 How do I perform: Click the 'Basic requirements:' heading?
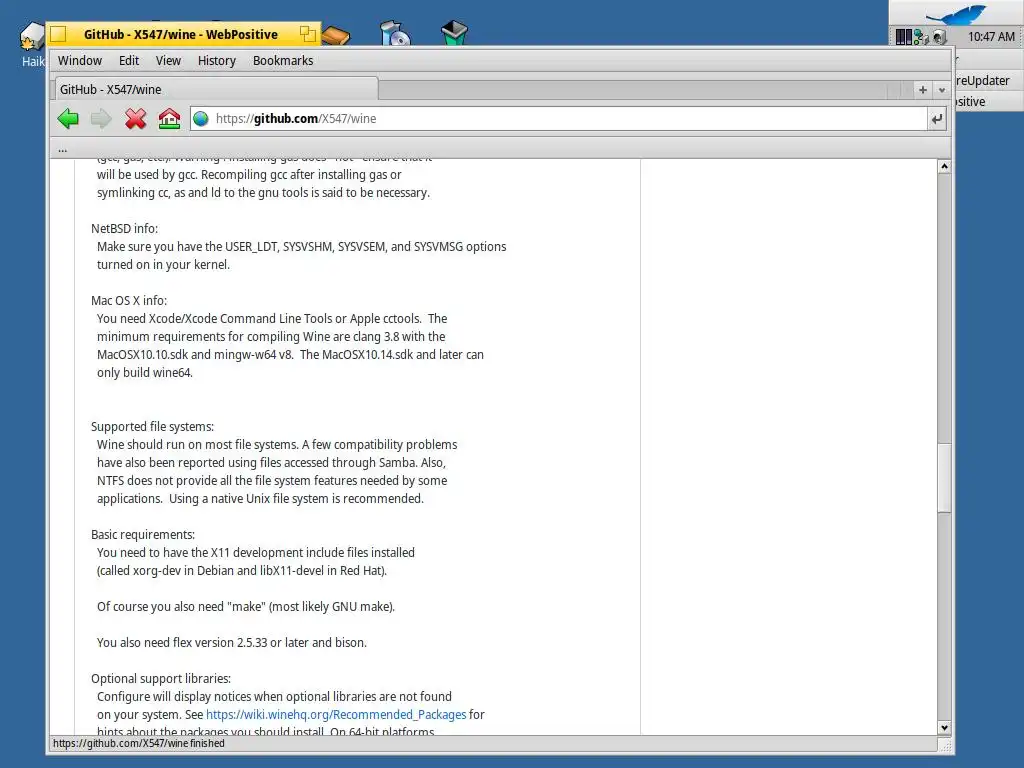pos(142,534)
